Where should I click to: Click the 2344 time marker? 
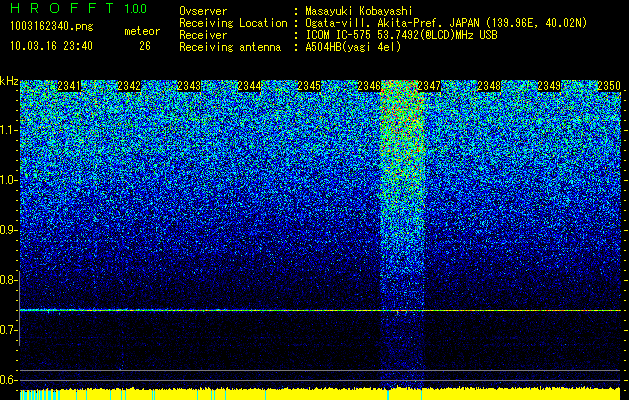(249, 86)
